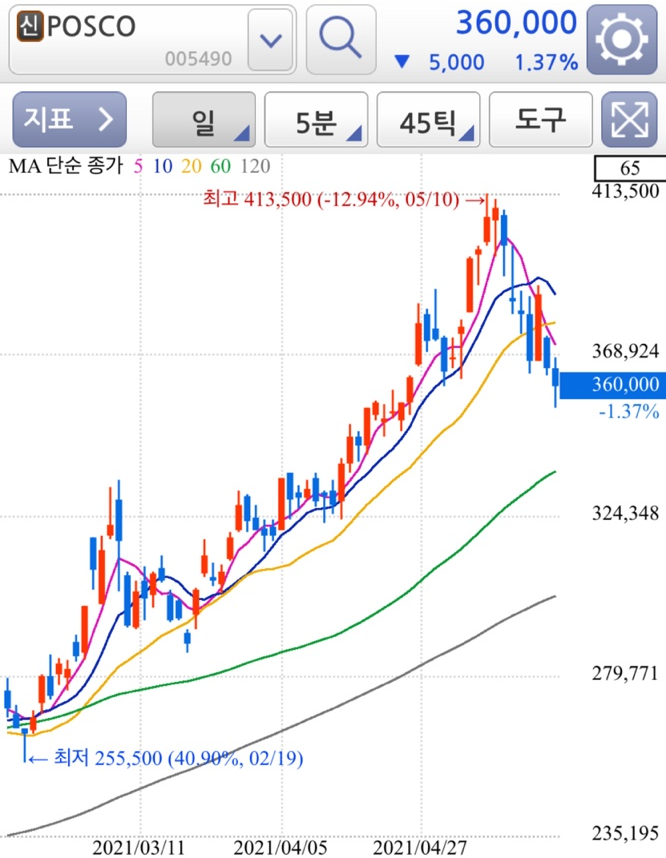Open stock selector dropdown arrow
The height and width of the screenshot is (858, 666).
pyautogui.click(x=270, y=40)
